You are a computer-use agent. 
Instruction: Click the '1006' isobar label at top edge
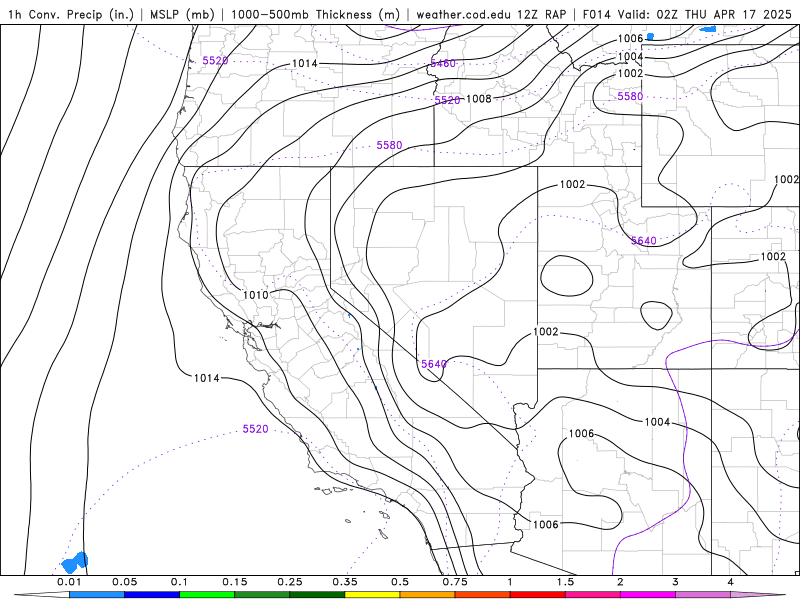[x=630, y=38]
